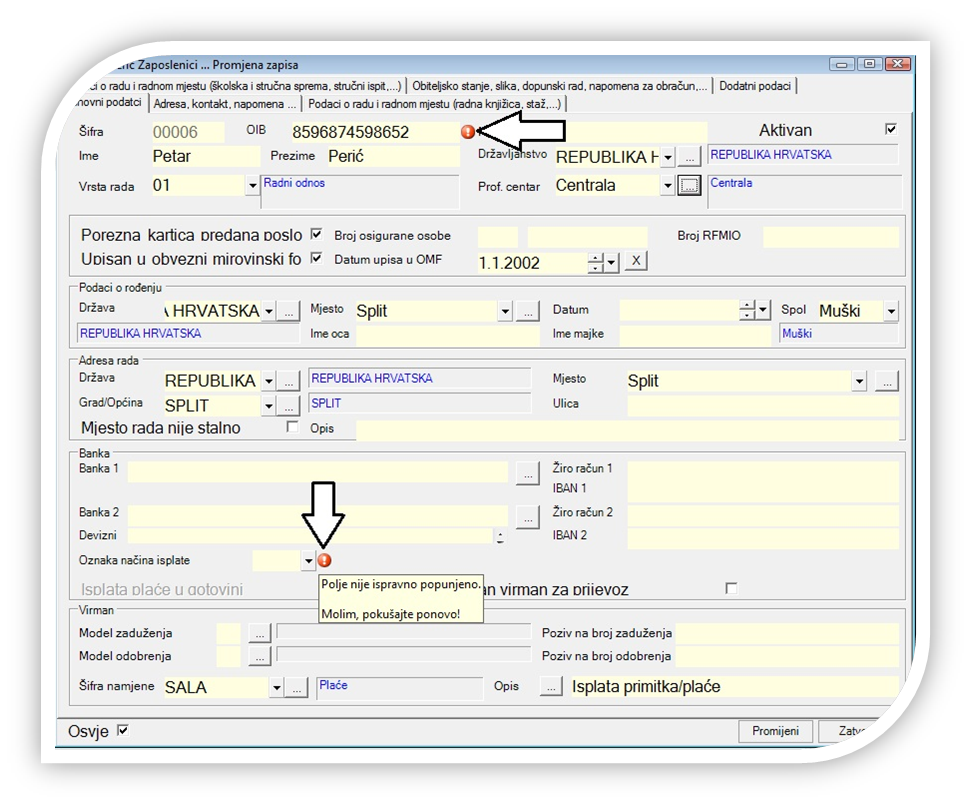Click the Ulica input field
Viewport: 971px width, 804px height.
(762, 404)
